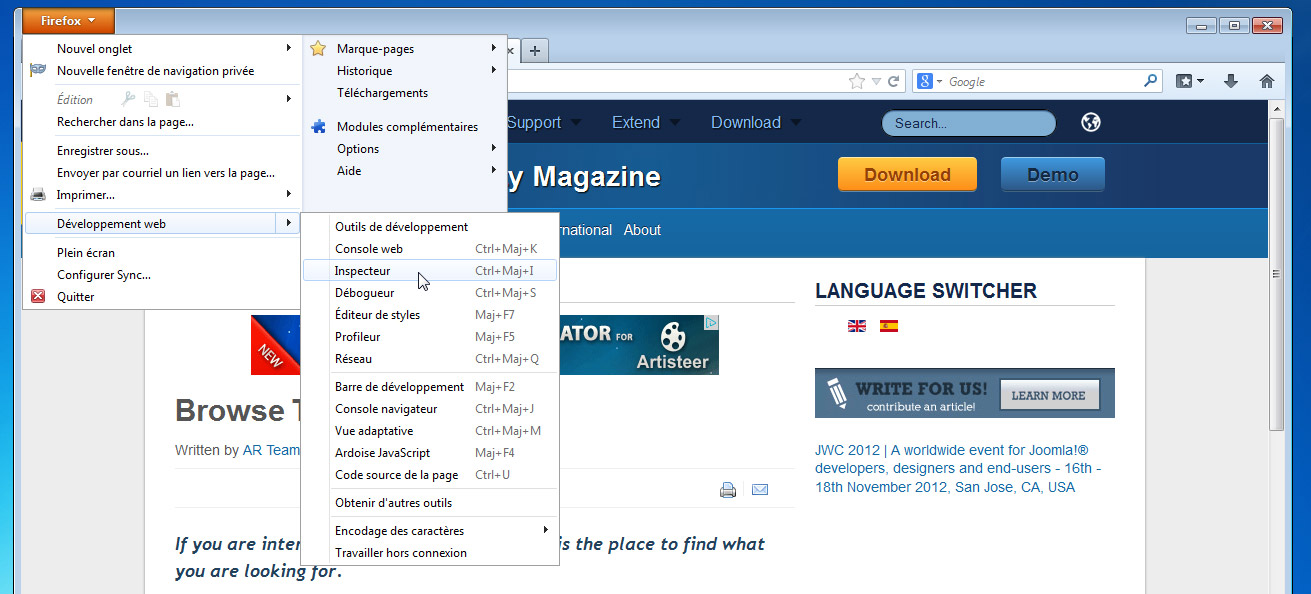Choose Enregistrer sous…

[103, 151]
